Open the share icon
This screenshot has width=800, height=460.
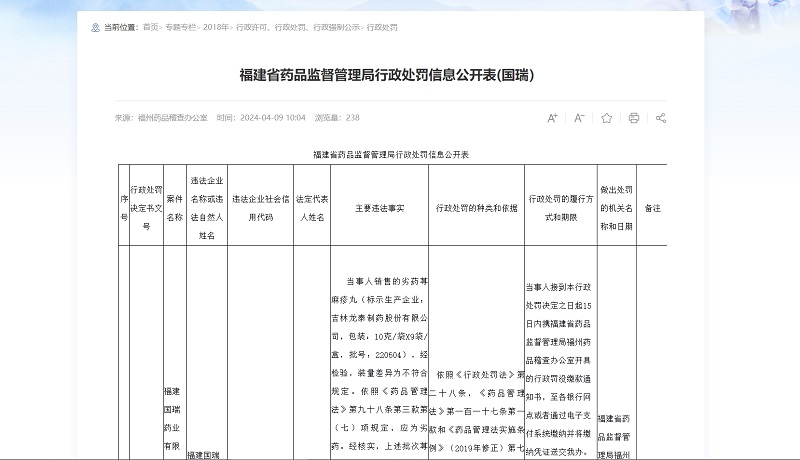[660, 118]
